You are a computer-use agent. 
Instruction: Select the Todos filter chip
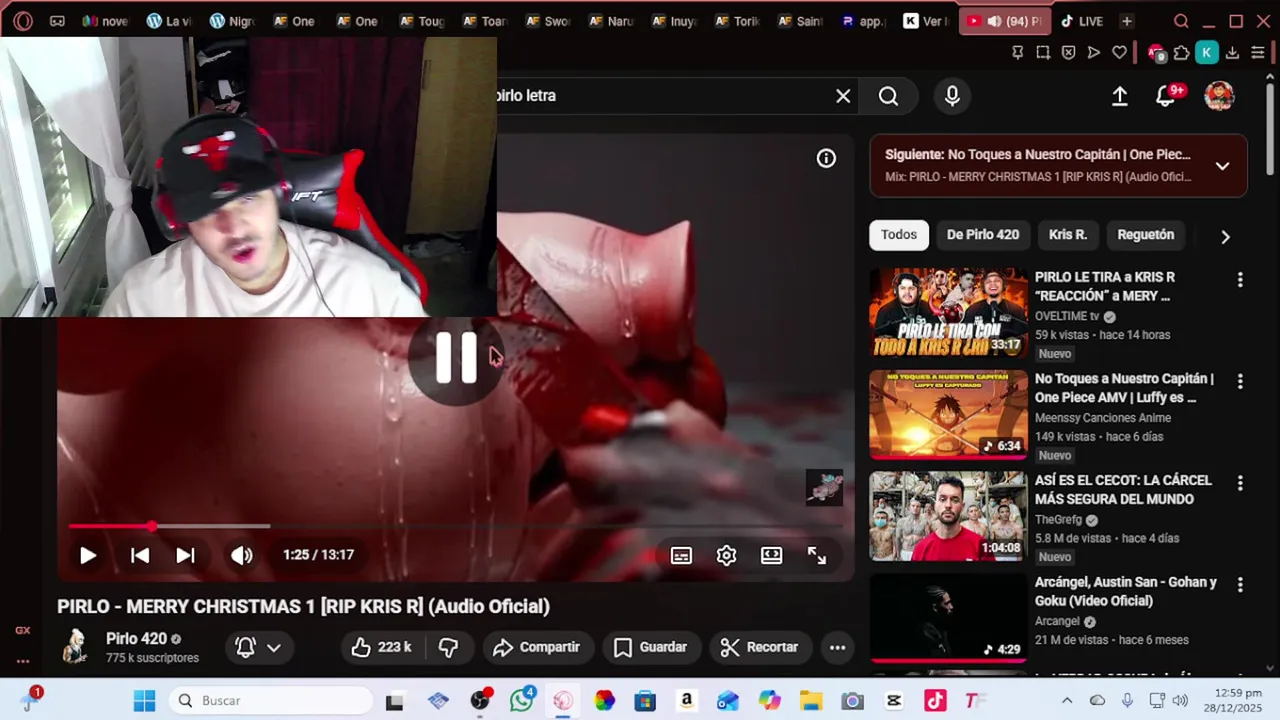click(898, 235)
